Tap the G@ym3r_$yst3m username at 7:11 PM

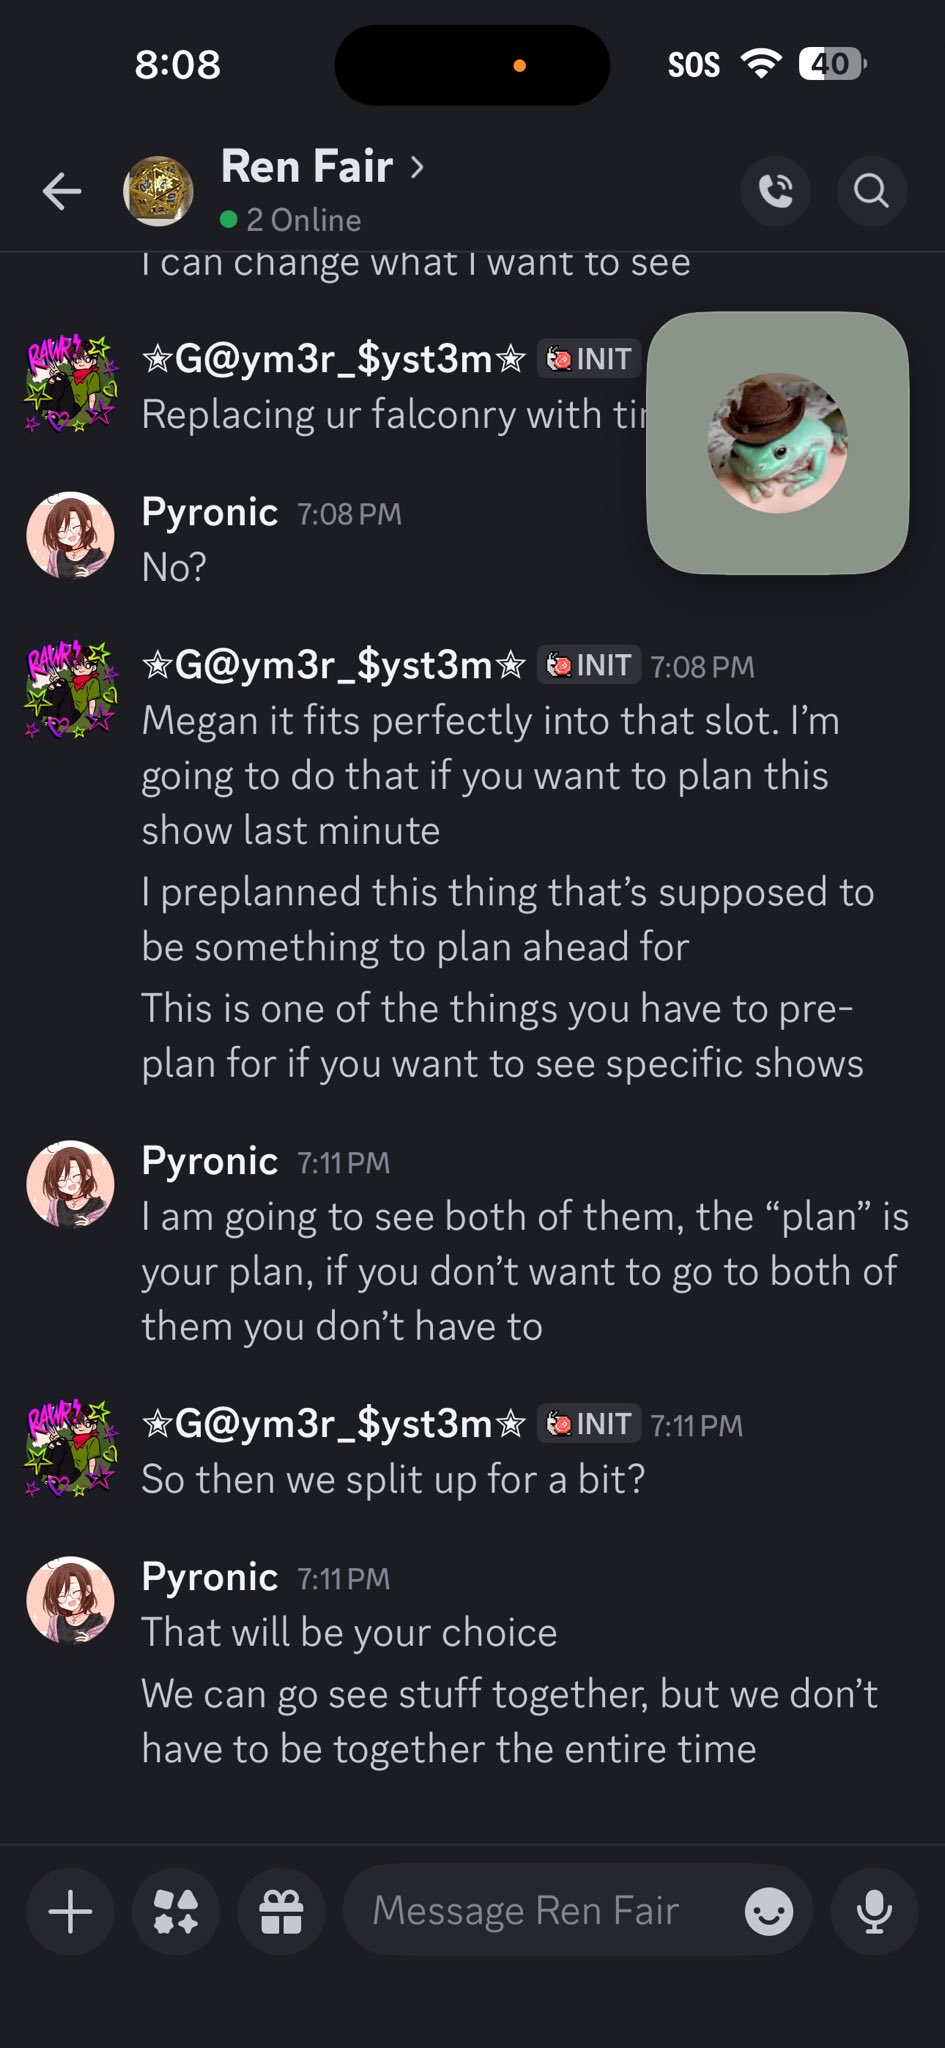click(333, 1423)
